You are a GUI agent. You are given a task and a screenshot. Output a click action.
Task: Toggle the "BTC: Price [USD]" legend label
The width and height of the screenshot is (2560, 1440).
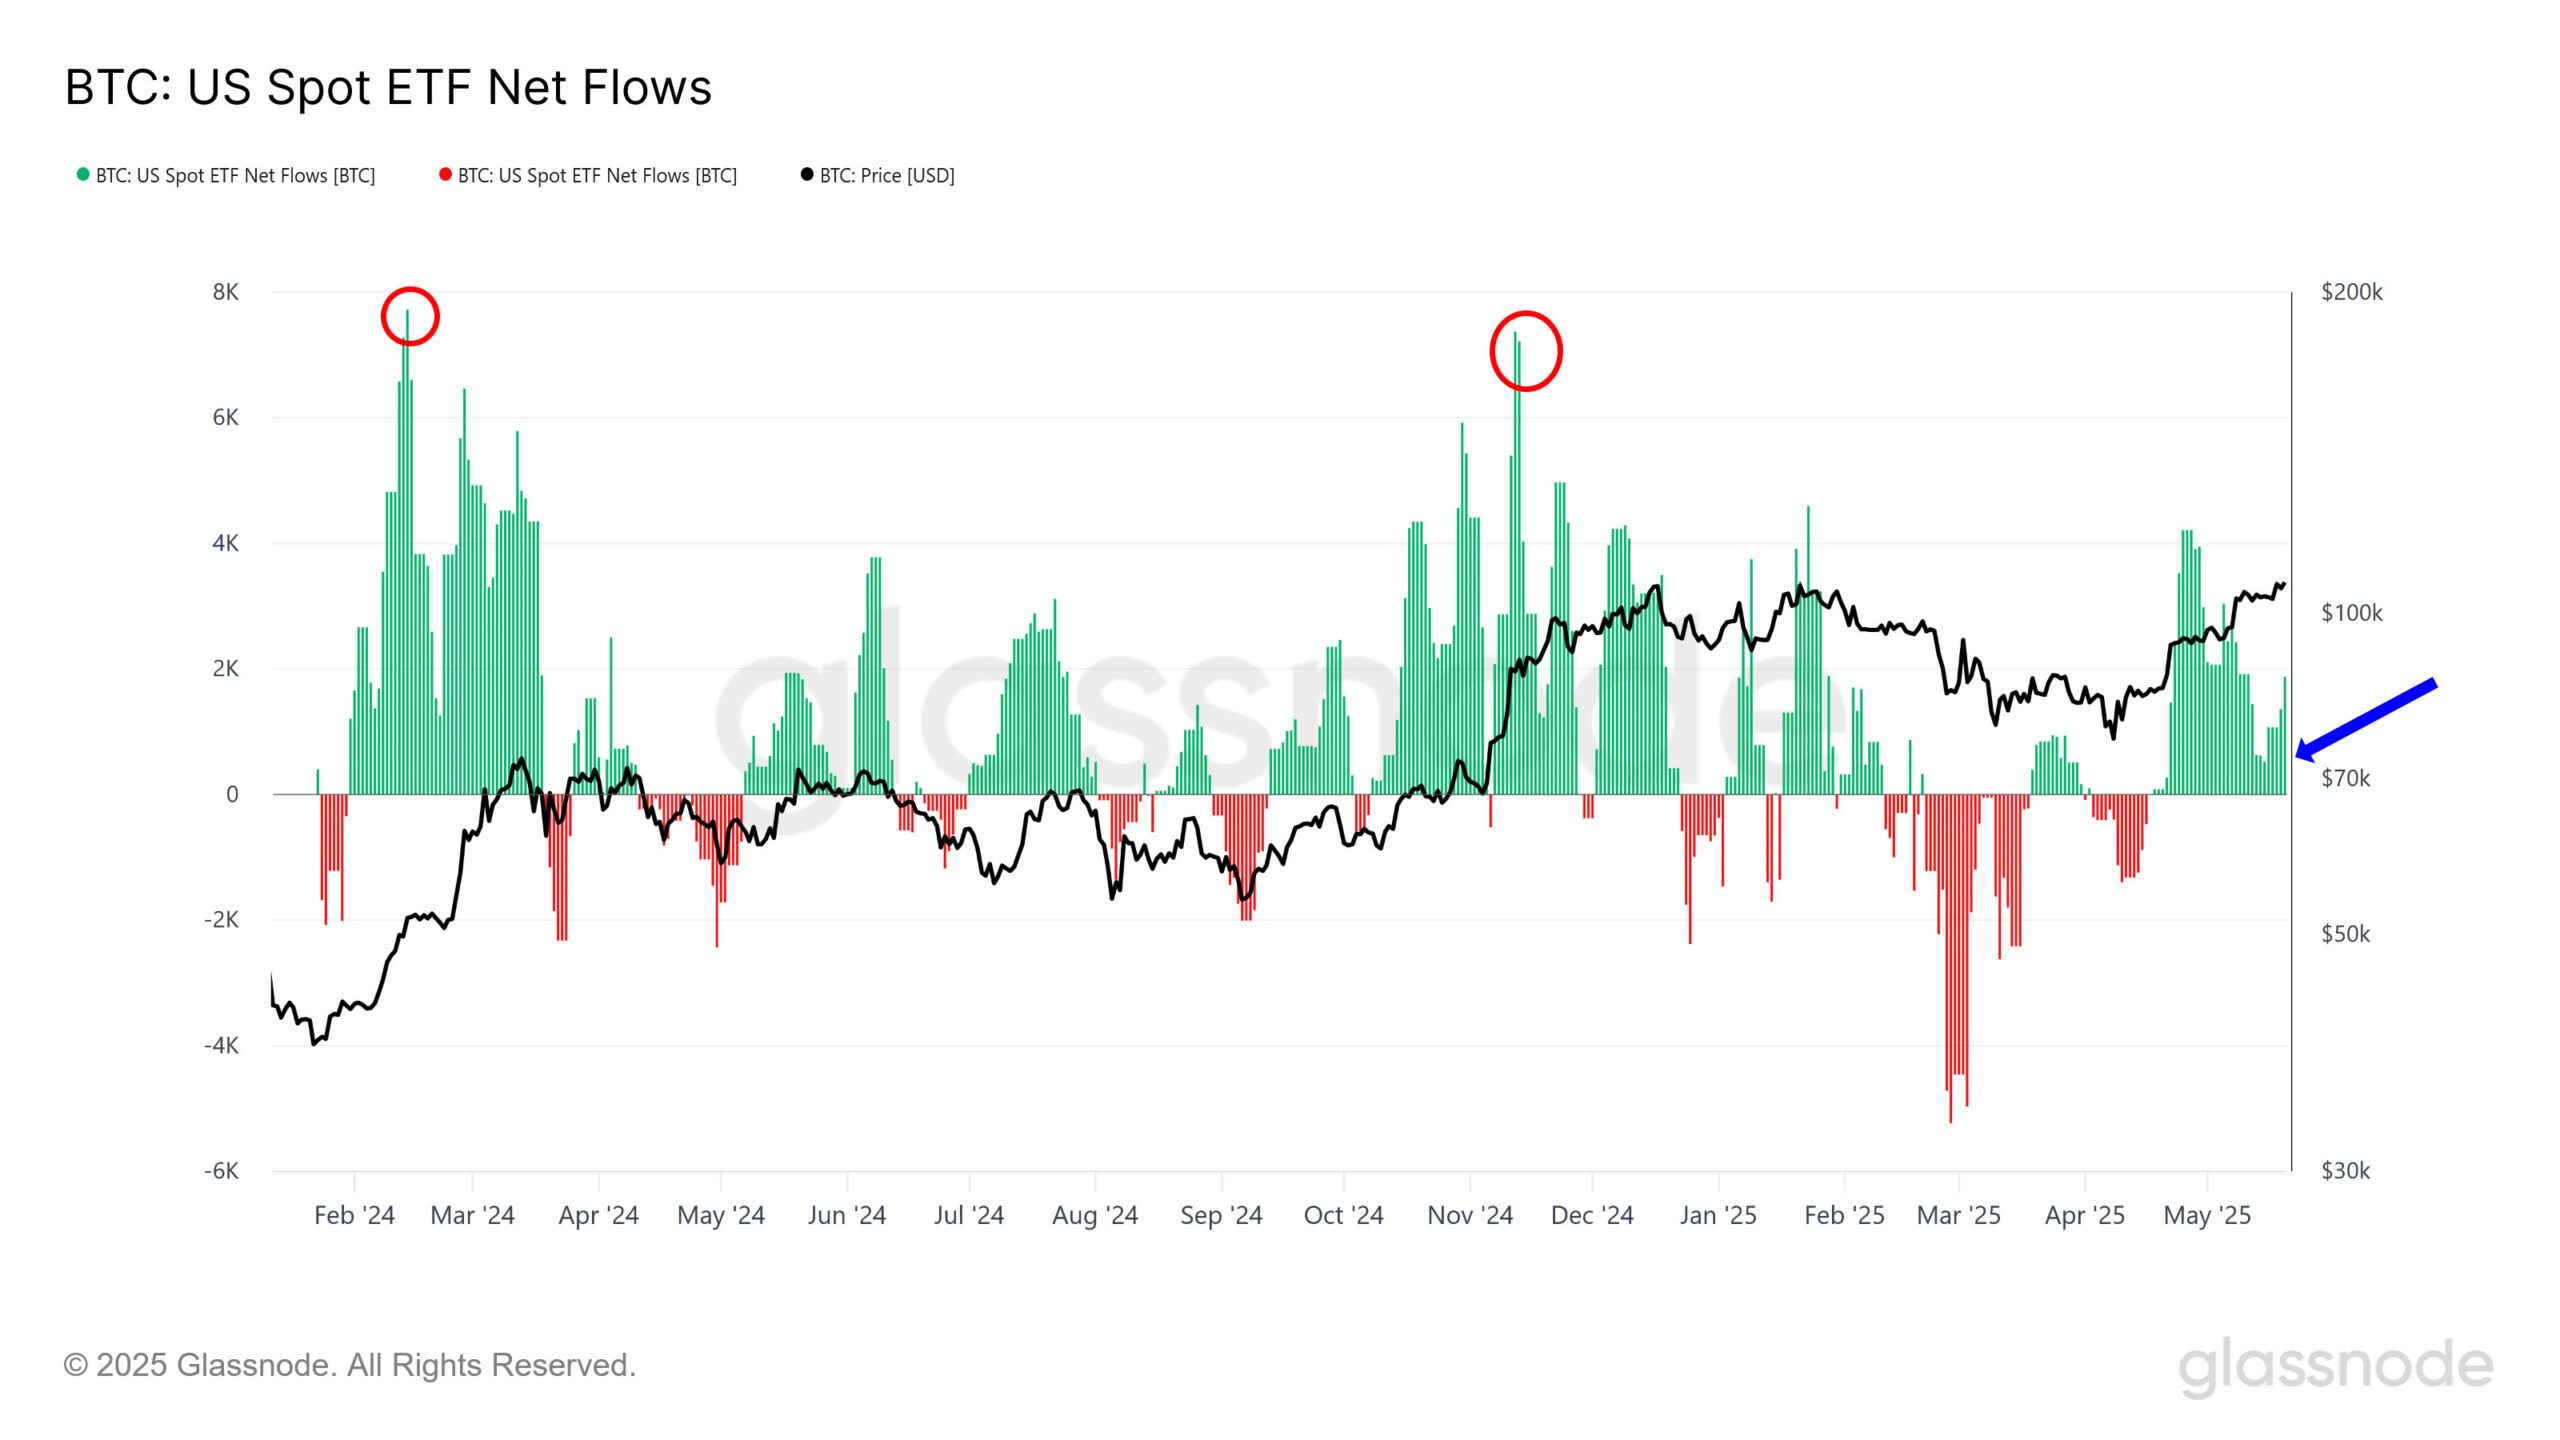[x=887, y=176]
